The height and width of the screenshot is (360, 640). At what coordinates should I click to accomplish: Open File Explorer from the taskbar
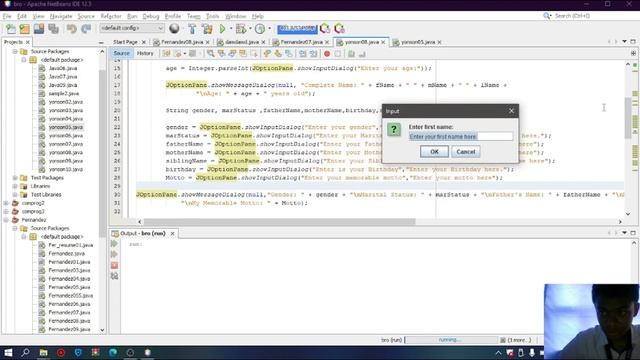43,352
